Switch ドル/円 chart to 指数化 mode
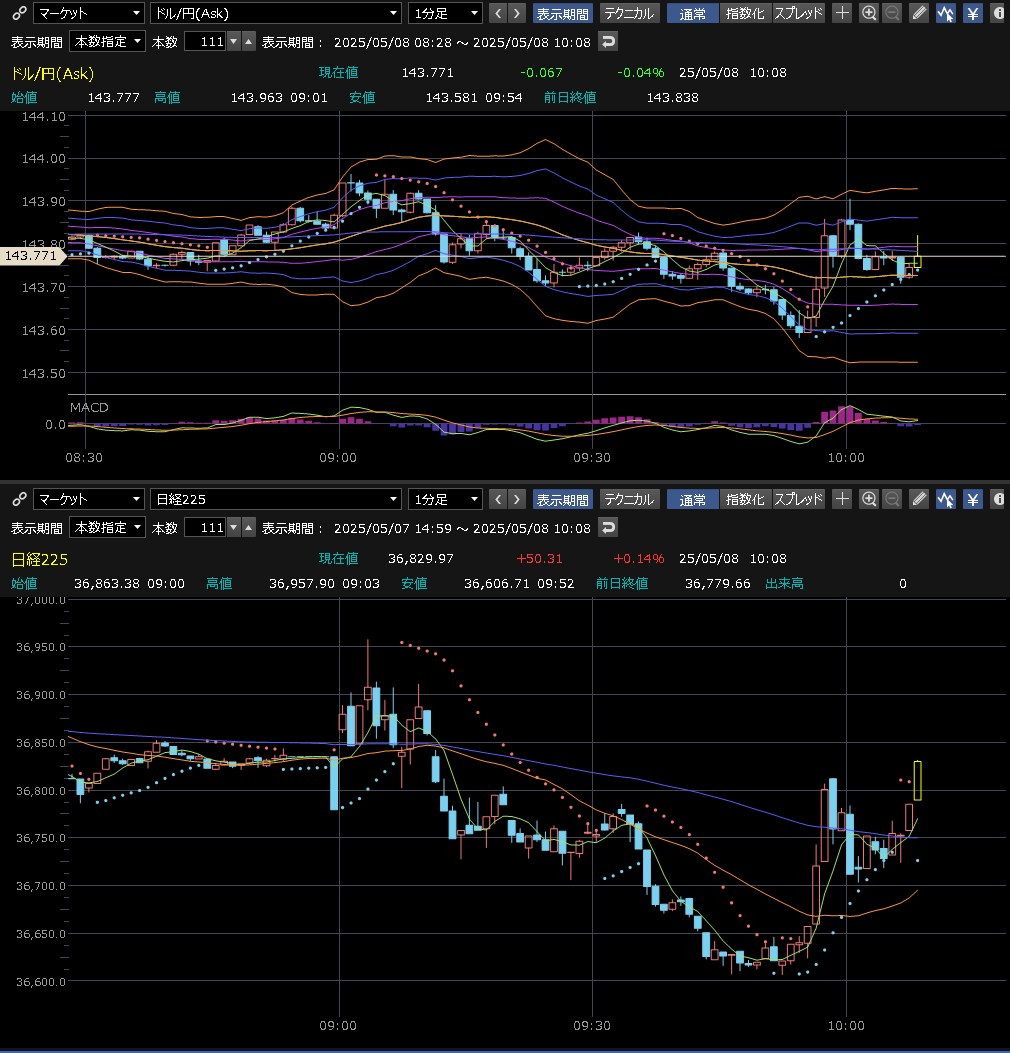The height and width of the screenshot is (1053, 1010). pyautogui.click(x=745, y=13)
